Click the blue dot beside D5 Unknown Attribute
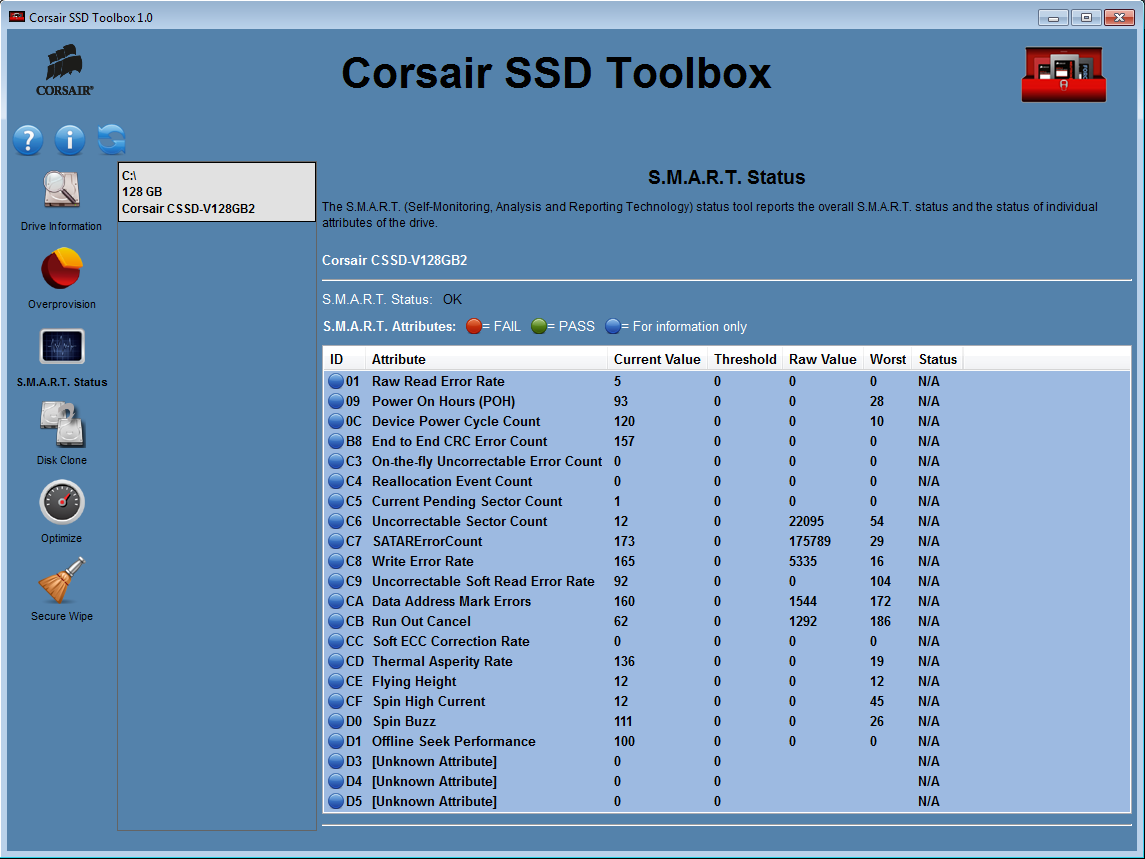This screenshot has width=1145, height=859. (336, 801)
